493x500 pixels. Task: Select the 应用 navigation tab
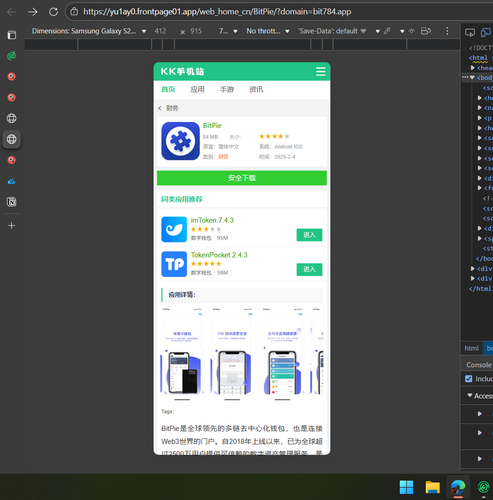(x=197, y=89)
